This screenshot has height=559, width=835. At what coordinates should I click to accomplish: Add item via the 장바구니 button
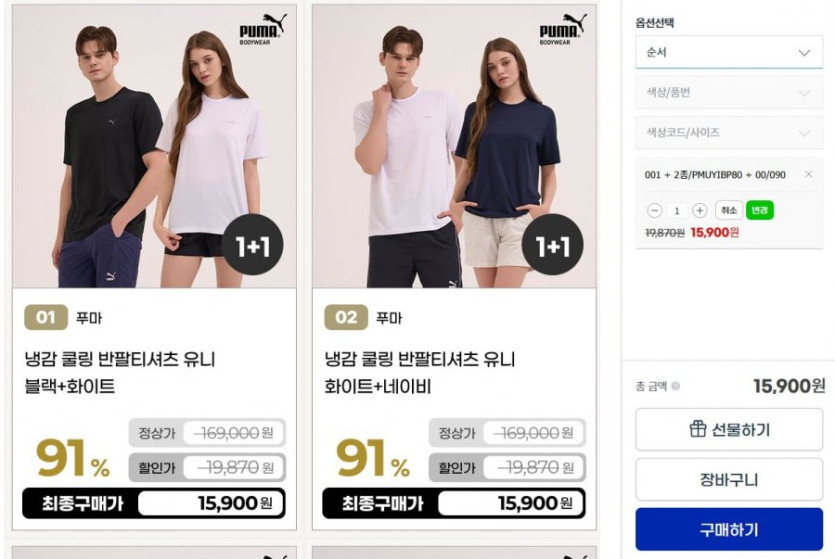tap(728, 480)
